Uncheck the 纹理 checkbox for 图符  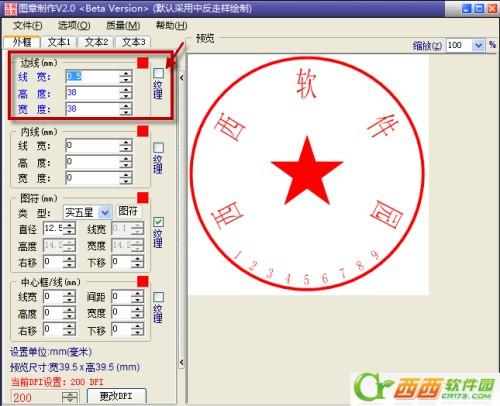coord(158,222)
